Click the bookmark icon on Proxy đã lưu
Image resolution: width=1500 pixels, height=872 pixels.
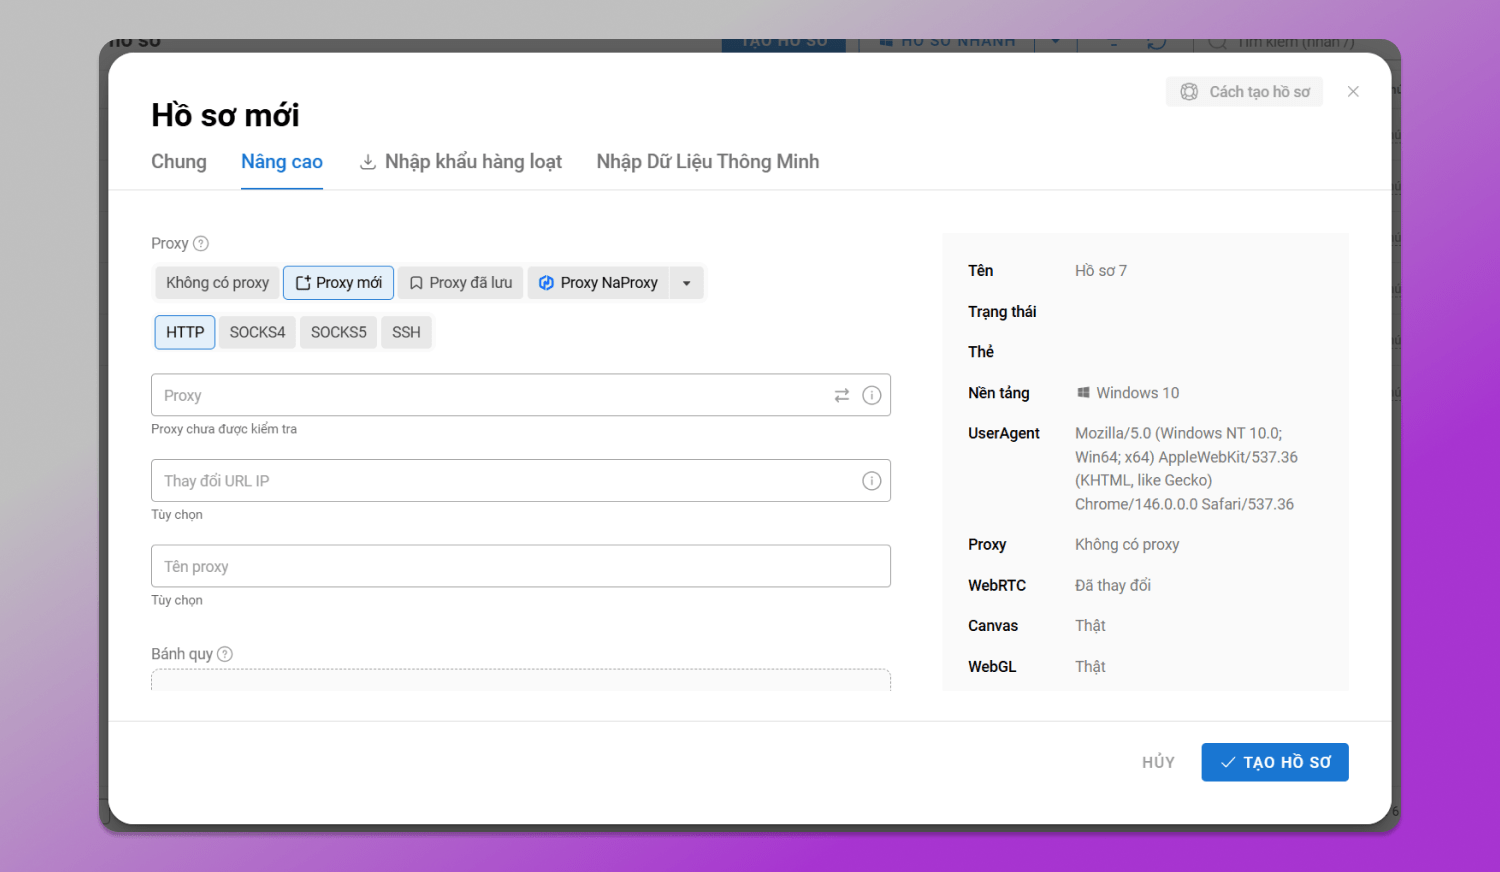click(x=416, y=282)
